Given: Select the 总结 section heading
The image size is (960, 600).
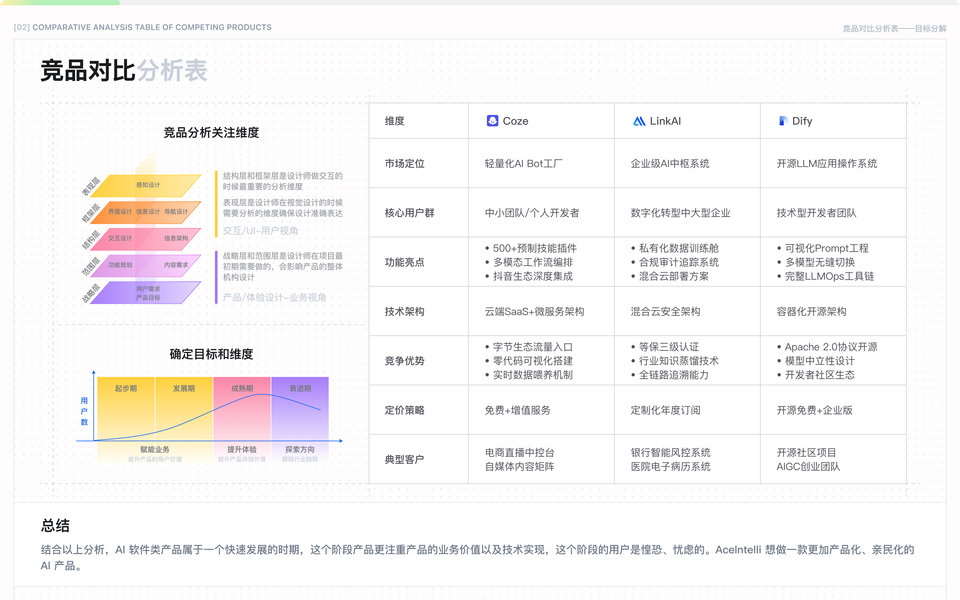Looking at the screenshot, I should click(55, 525).
